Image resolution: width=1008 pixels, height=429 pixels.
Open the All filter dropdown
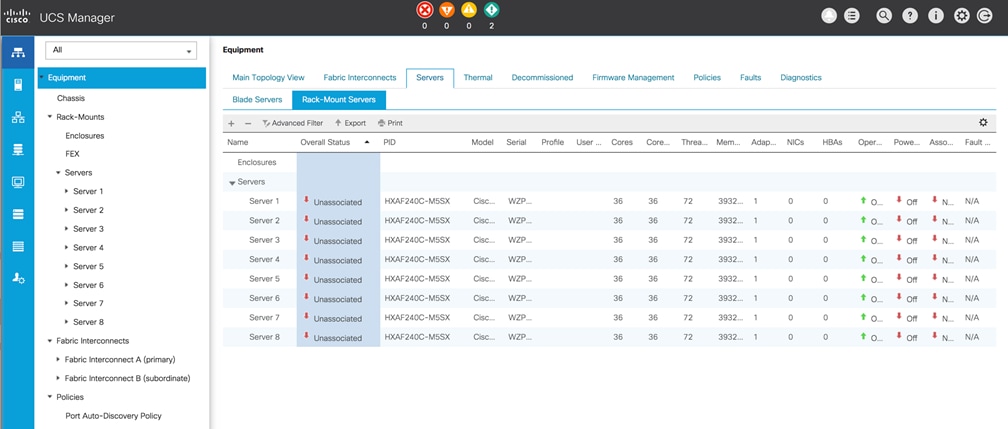(x=121, y=50)
